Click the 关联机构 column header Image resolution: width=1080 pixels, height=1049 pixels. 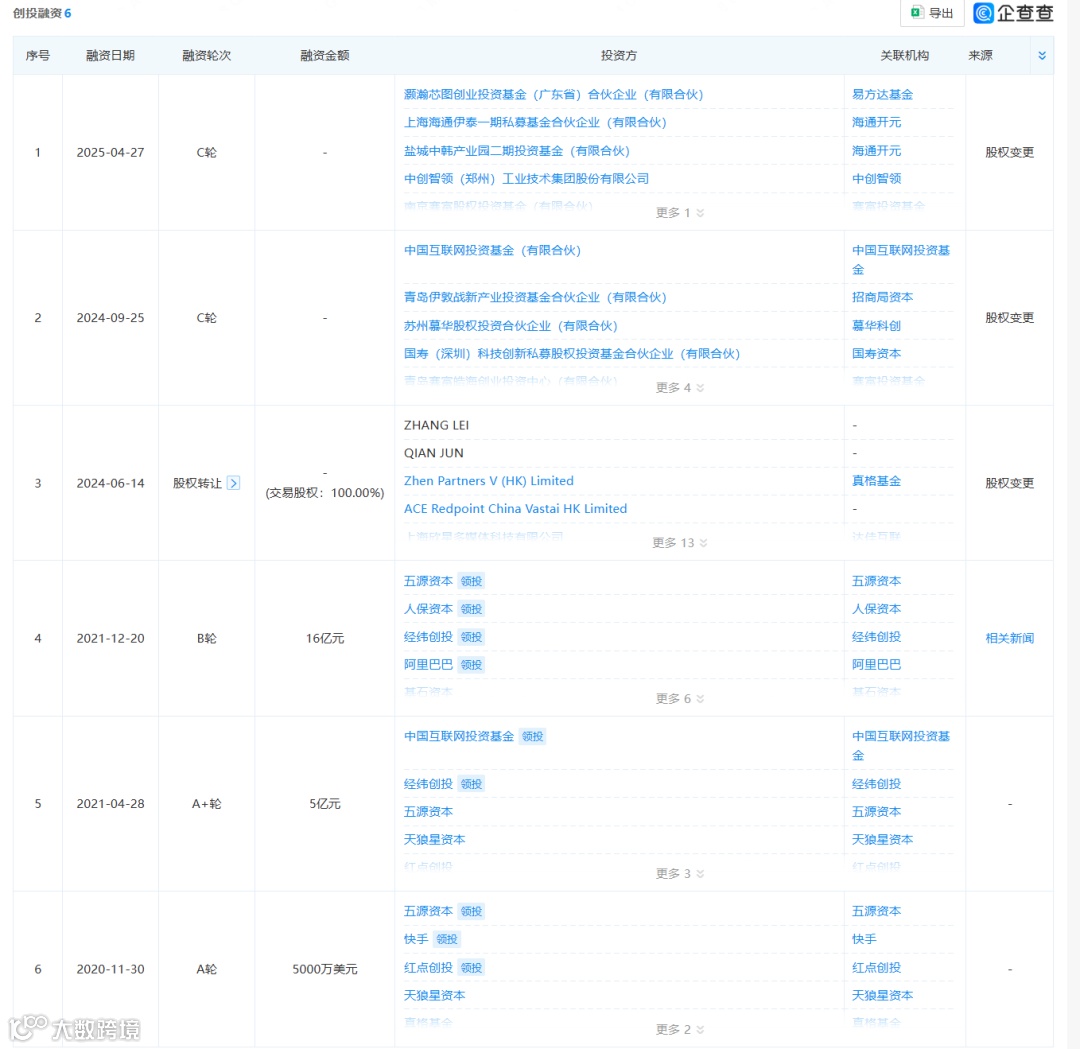coord(904,56)
